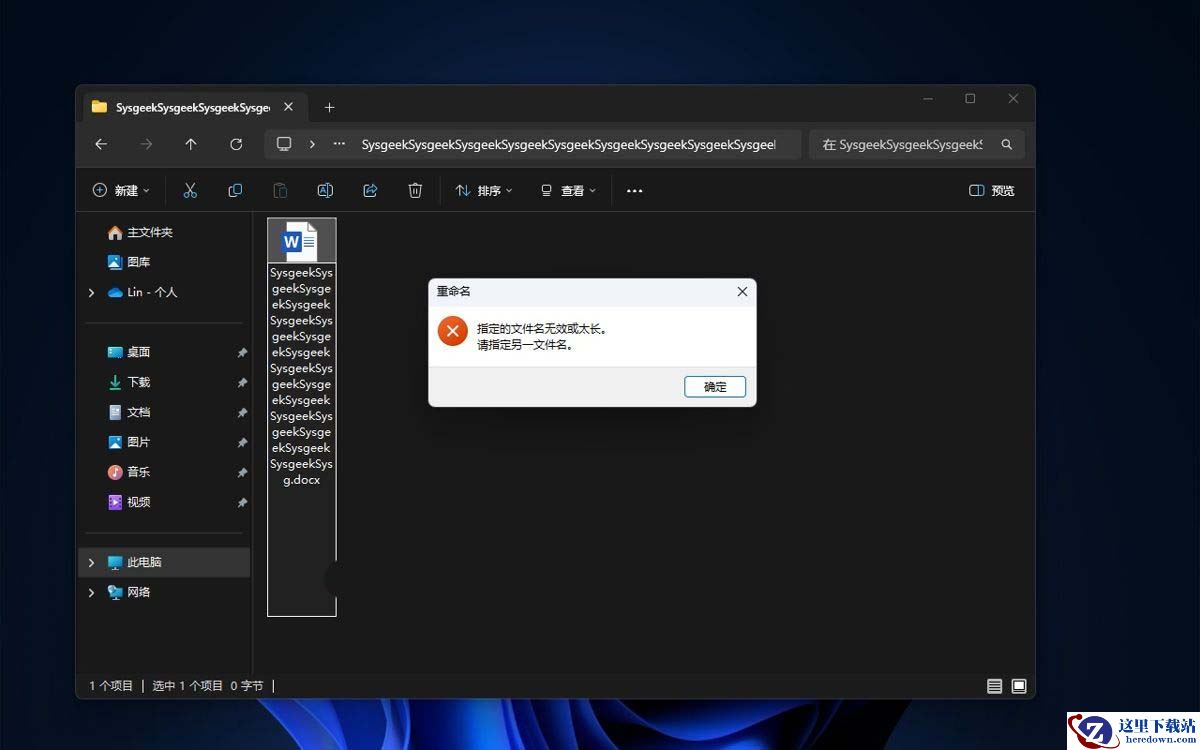Open the 排序 sort dropdown
The image size is (1200, 750).
[484, 190]
